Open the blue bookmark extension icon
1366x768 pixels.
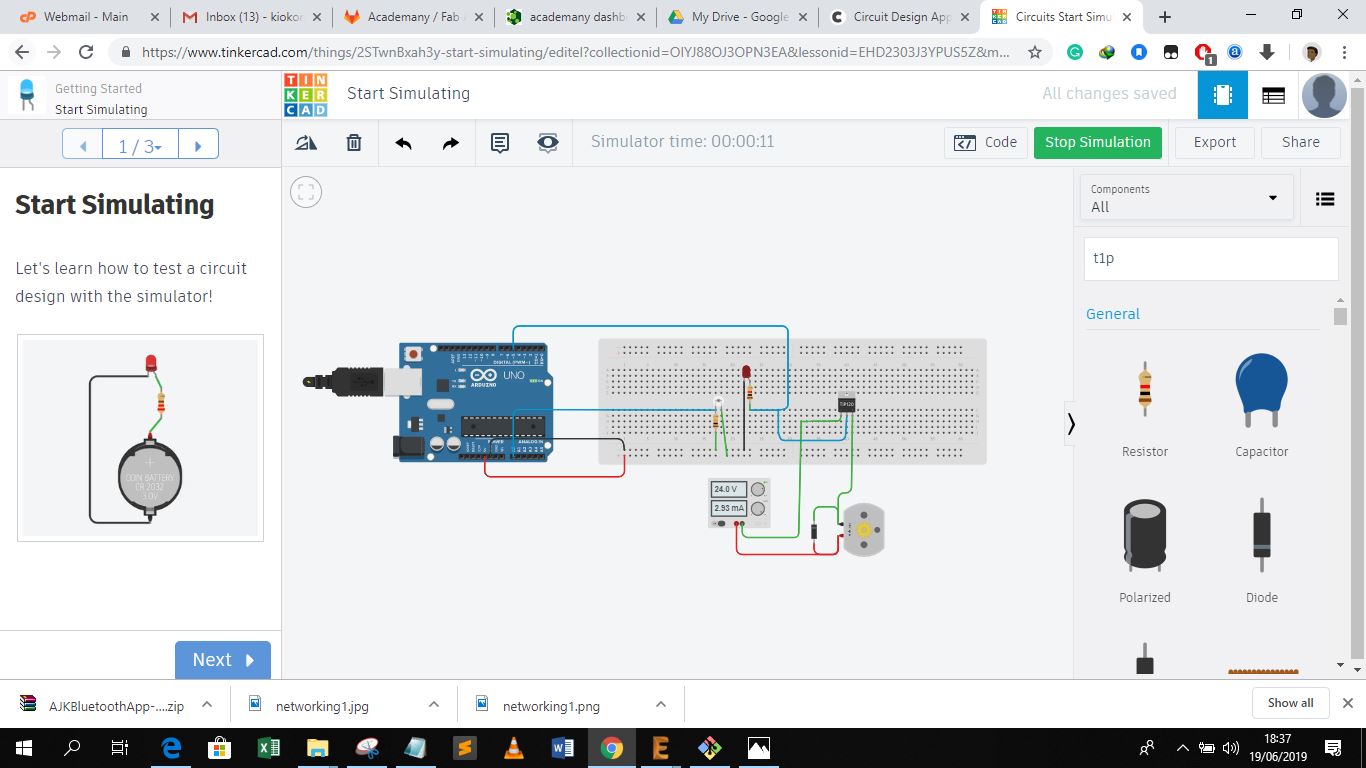tap(1139, 52)
